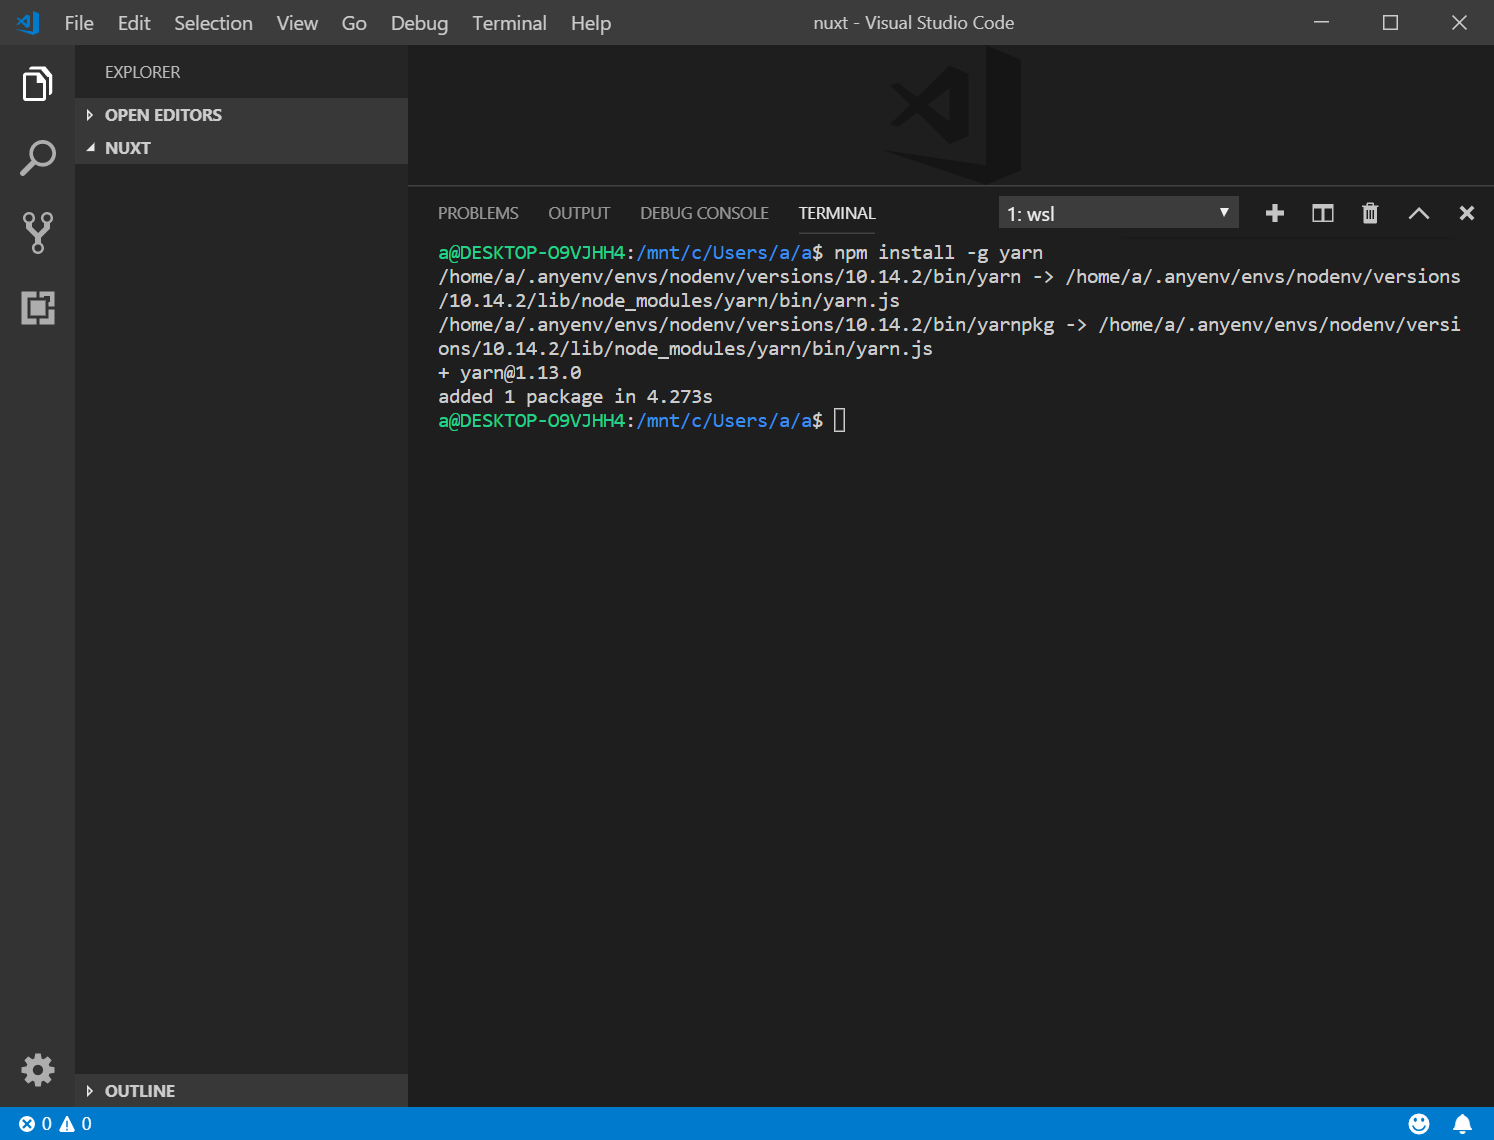The image size is (1494, 1140).
Task: Switch to the DEBUG CONSOLE tab
Action: pos(704,213)
